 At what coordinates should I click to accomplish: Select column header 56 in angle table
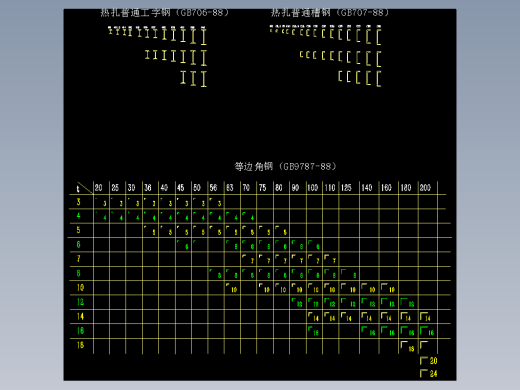(213, 188)
